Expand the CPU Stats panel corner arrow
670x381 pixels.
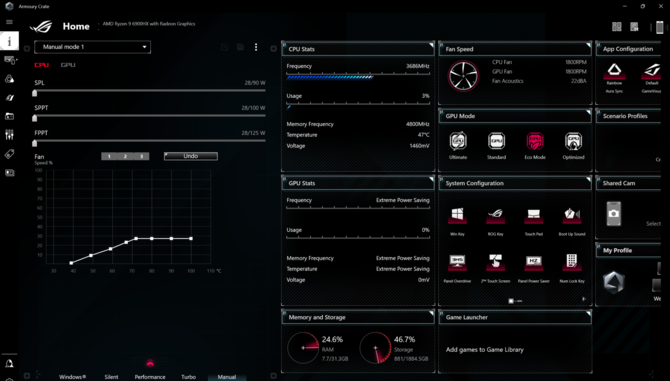(431, 46)
